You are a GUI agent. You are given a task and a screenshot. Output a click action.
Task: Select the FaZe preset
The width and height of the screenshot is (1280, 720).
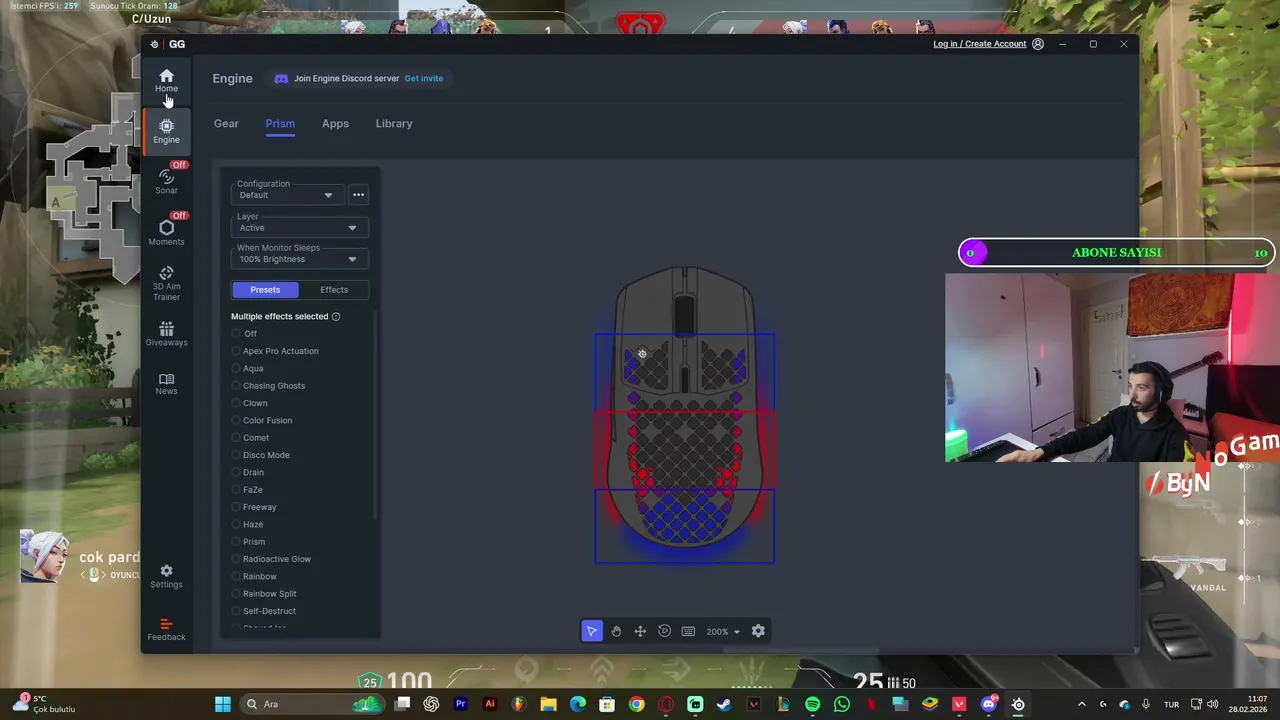tap(247, 490)
